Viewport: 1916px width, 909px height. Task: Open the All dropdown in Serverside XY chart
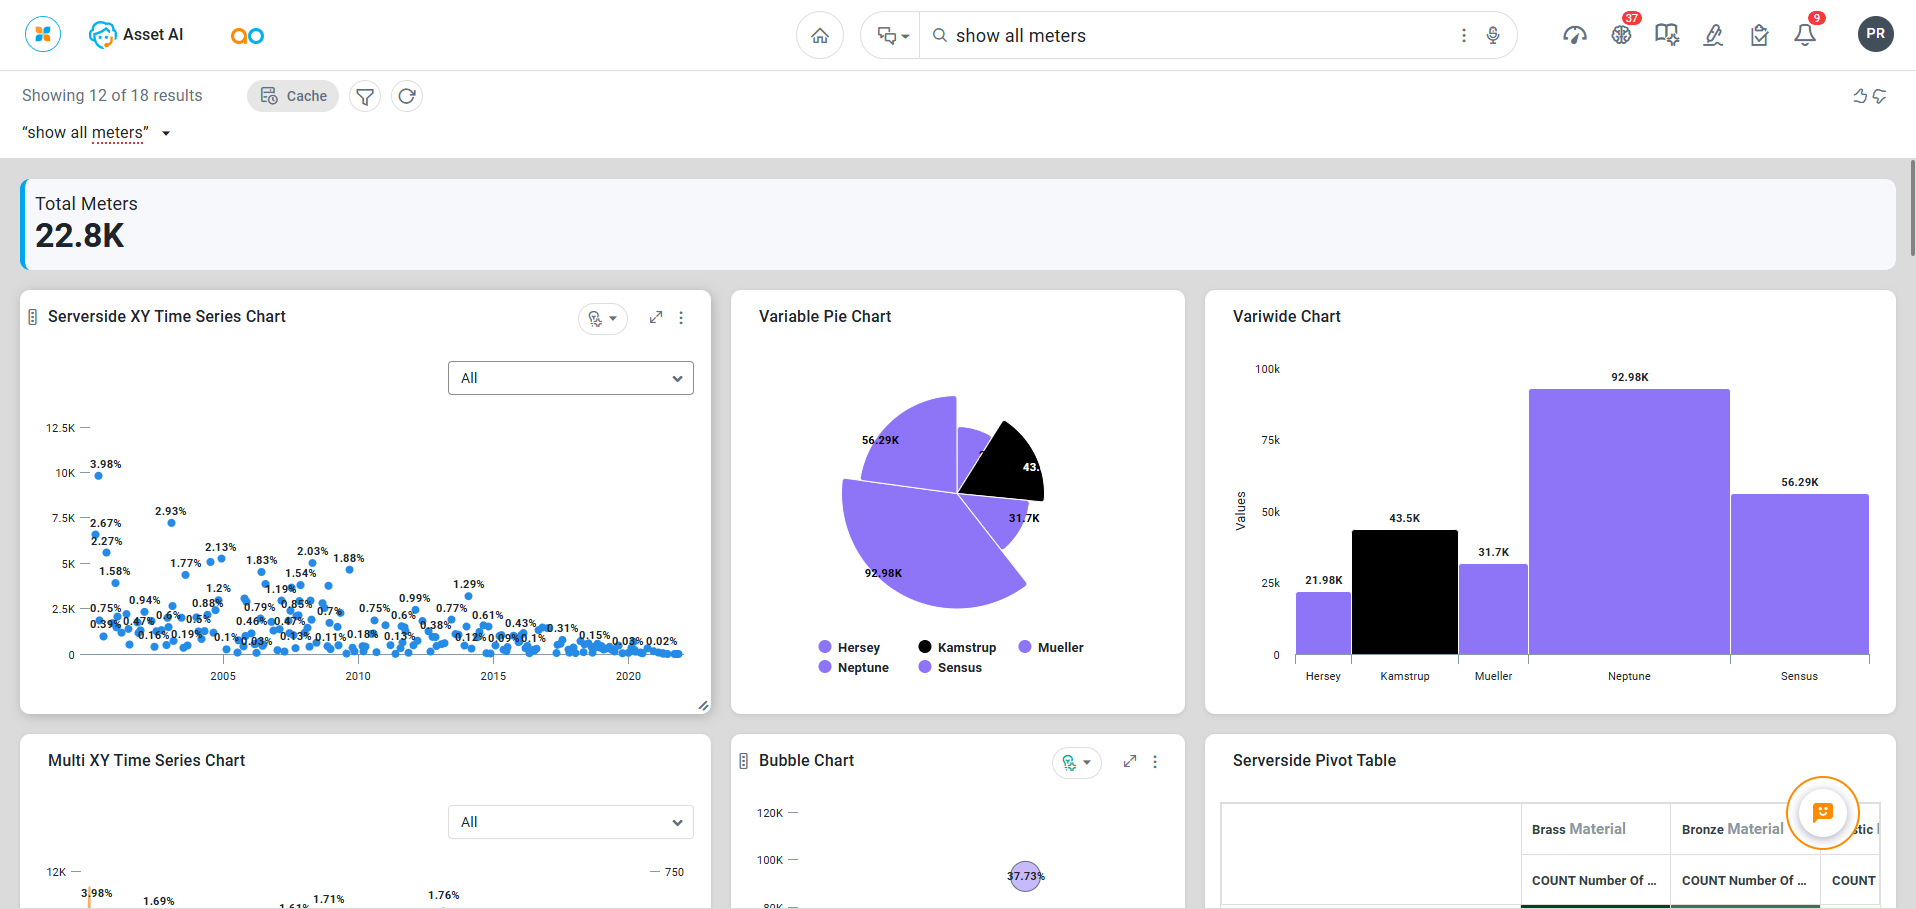pyautogui.click(x=570, y=378)
